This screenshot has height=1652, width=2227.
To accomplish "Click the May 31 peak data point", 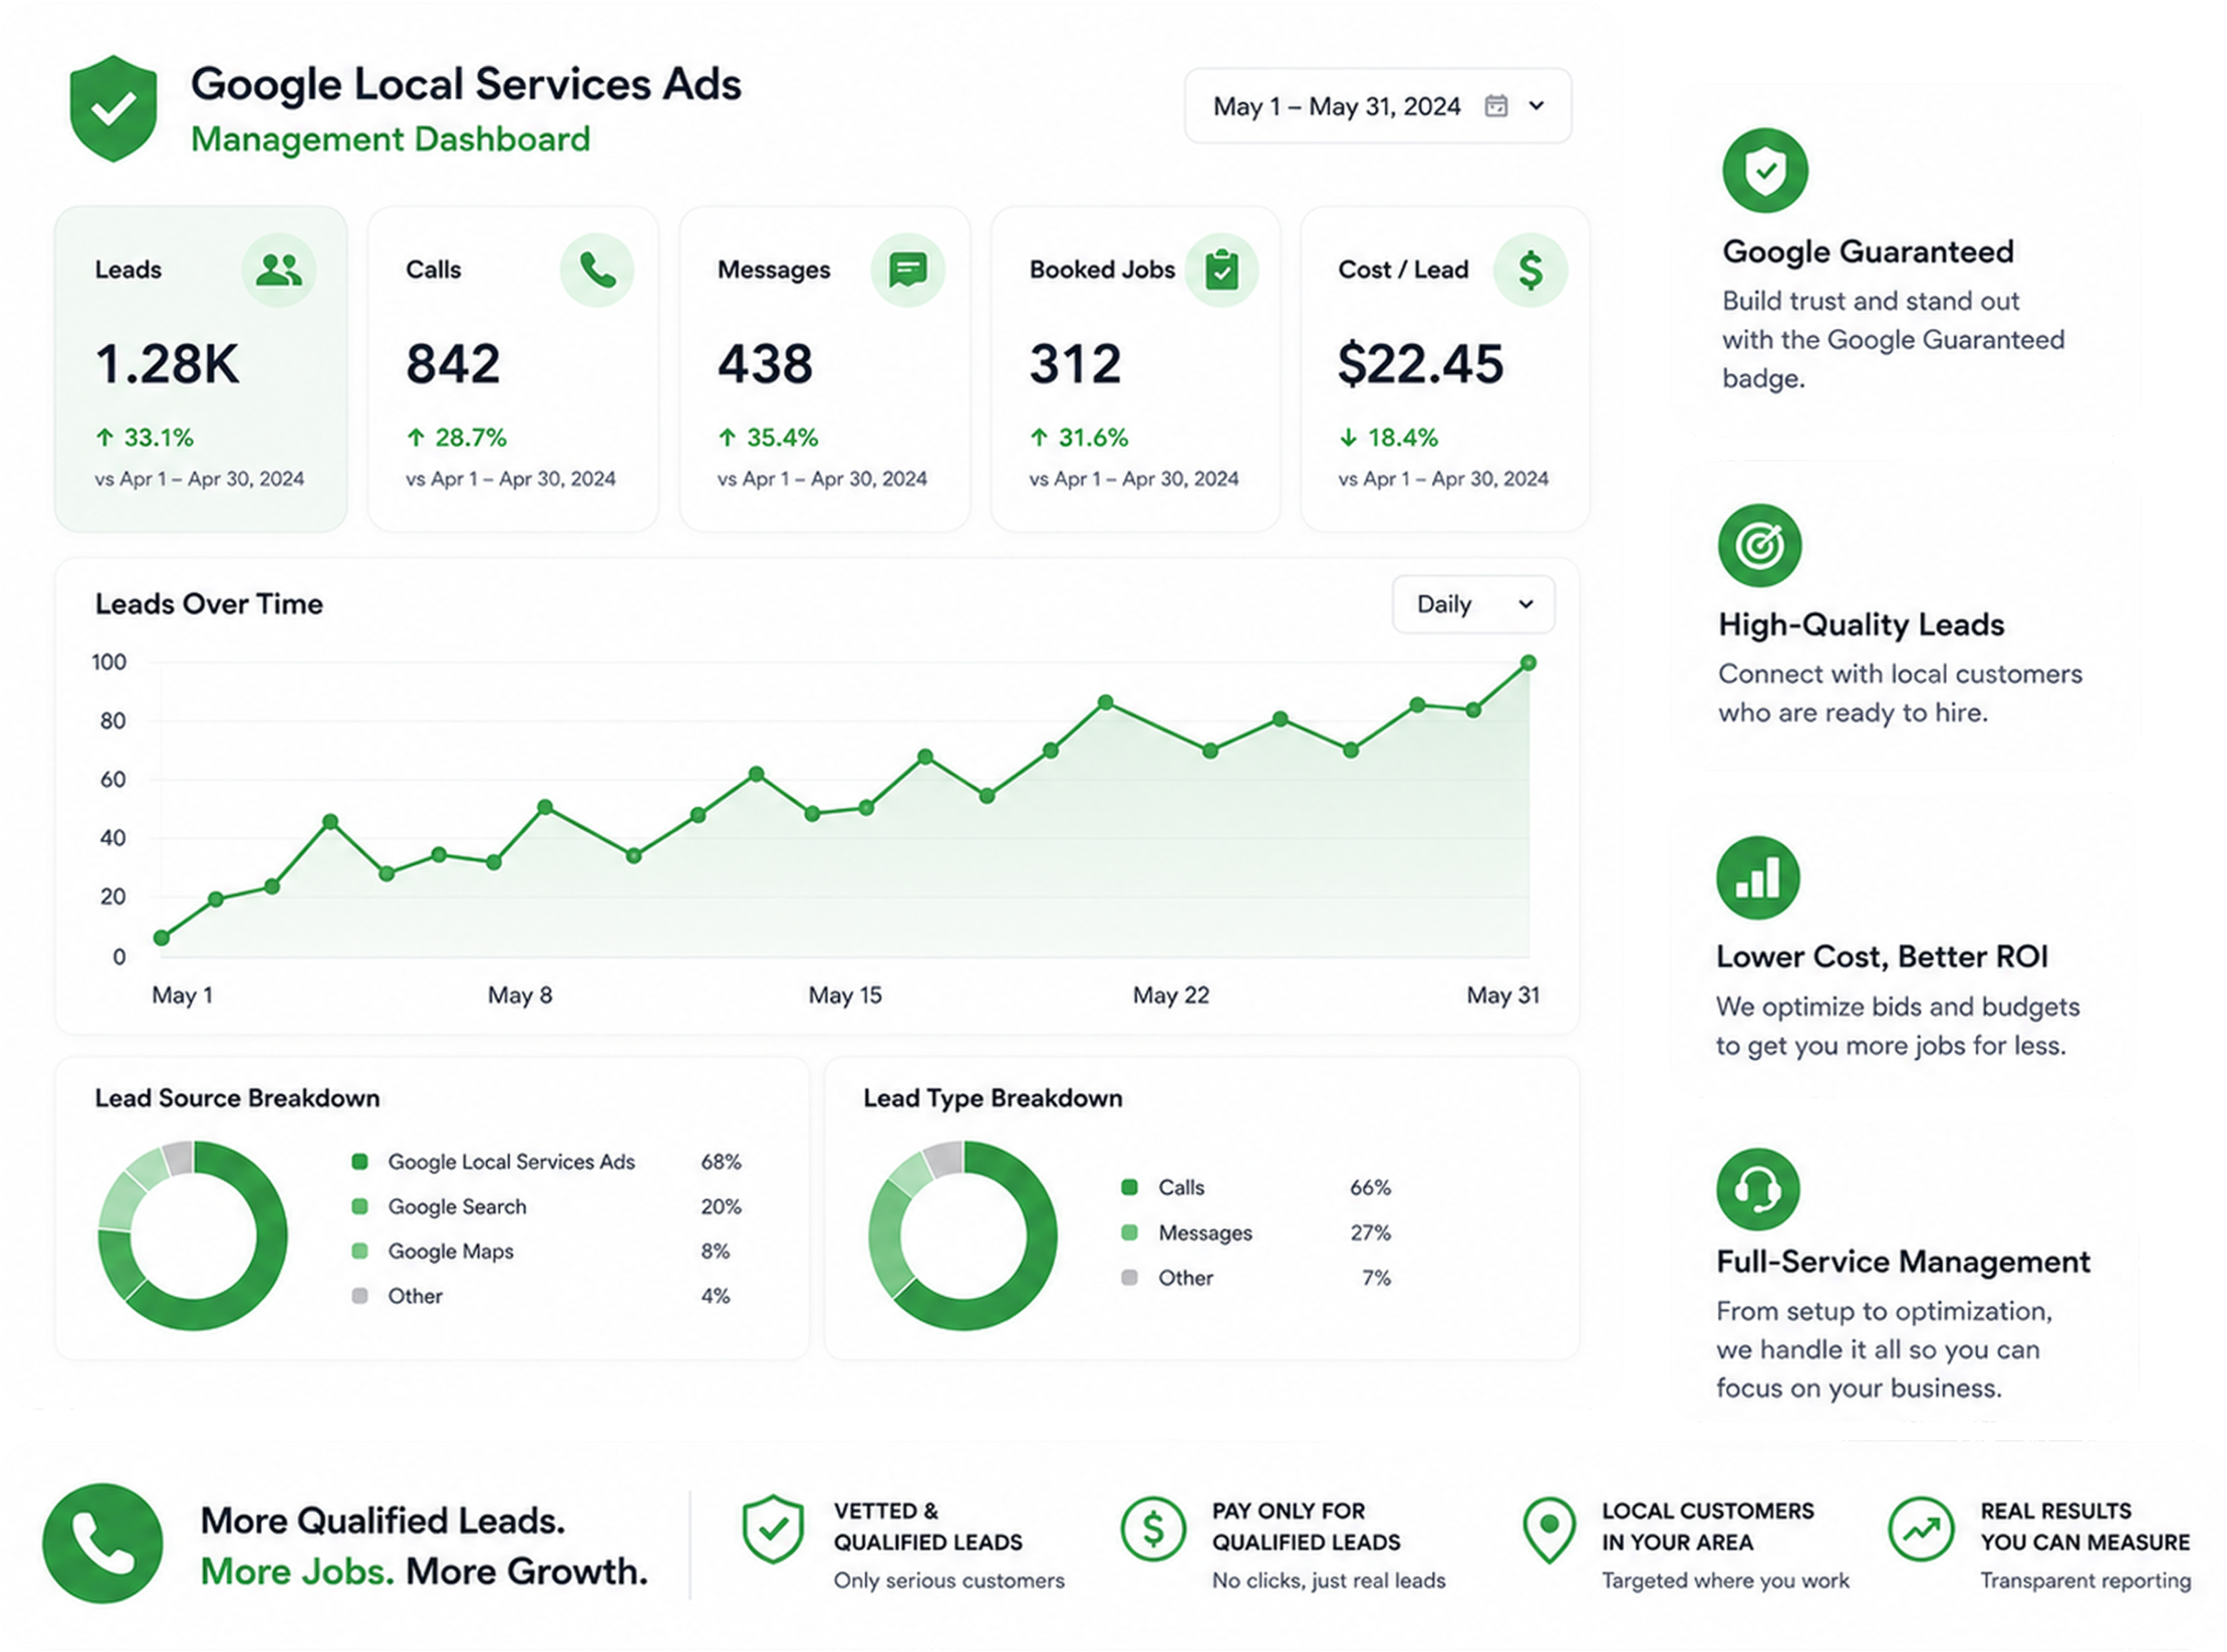I will [x=1527, y=662].
